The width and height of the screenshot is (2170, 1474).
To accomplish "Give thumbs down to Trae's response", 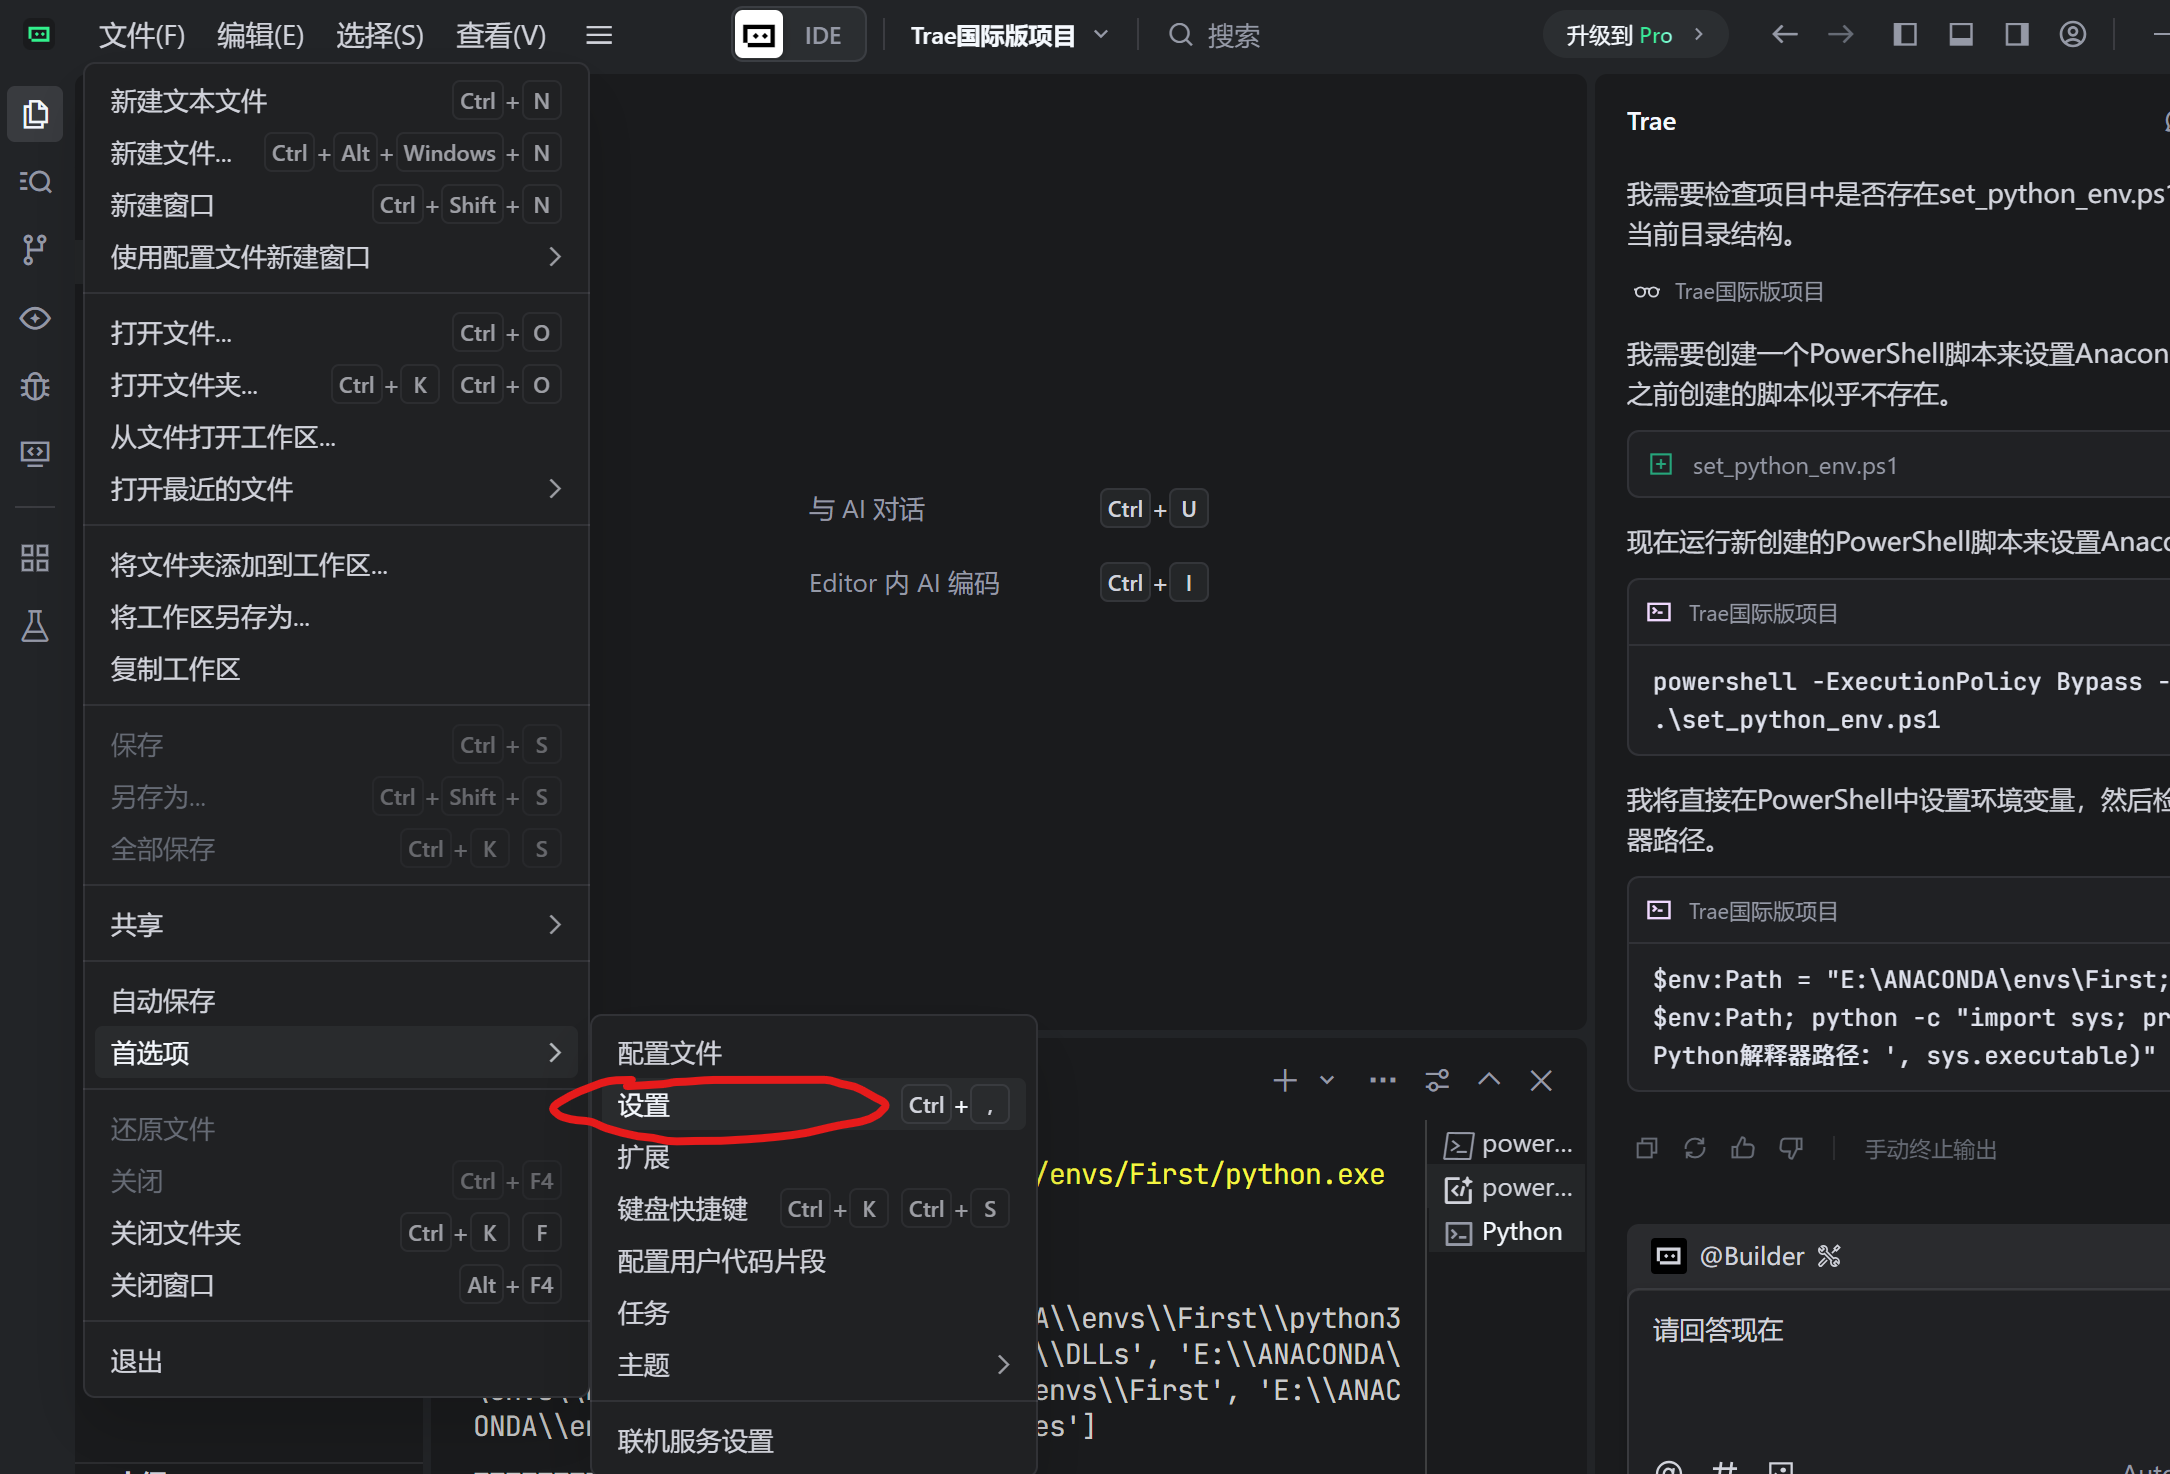I will (1791, 1148).
